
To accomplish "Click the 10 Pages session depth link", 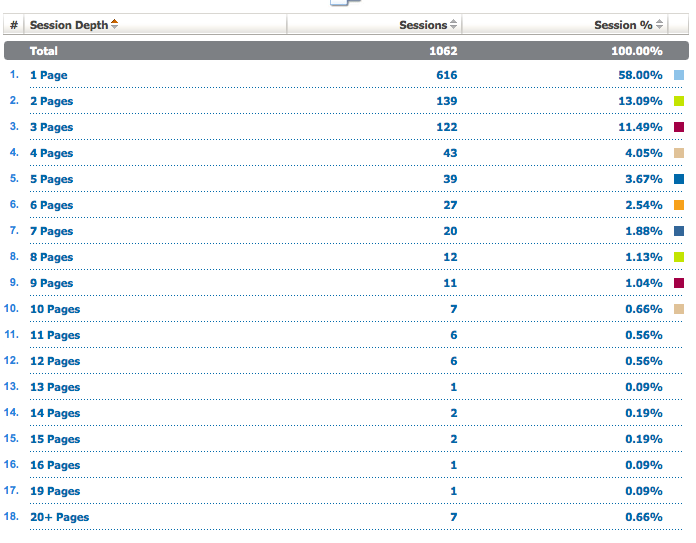I will (x=55, y=309).
